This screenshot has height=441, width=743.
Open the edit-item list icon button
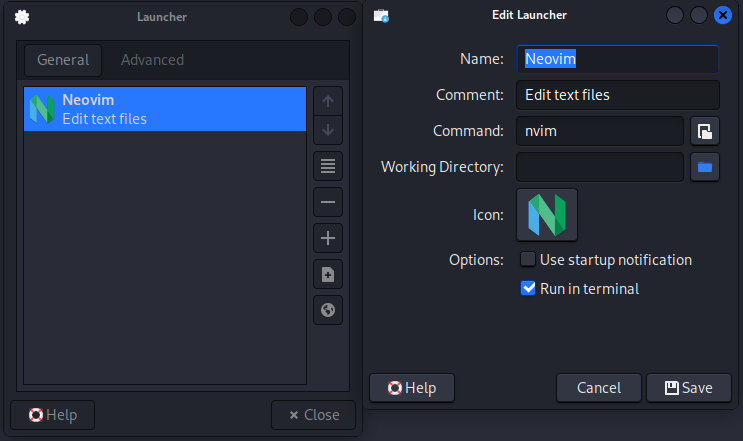[328, 166]
